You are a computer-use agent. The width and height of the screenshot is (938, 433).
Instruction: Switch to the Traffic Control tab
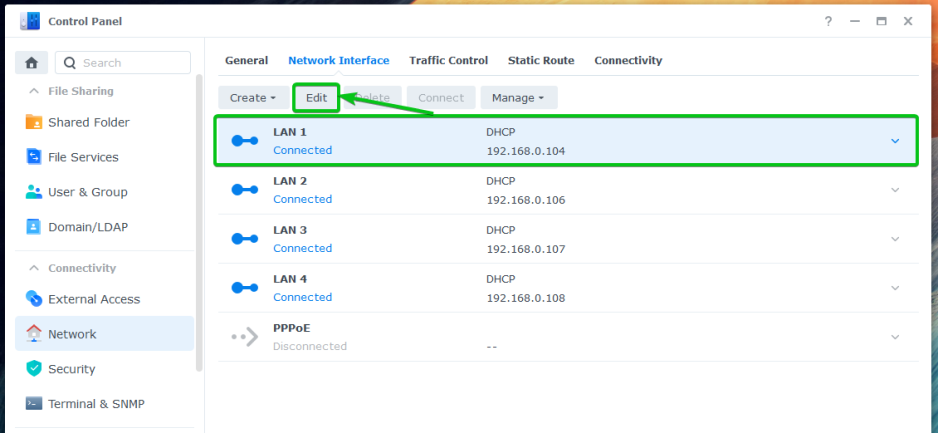pos(449,60)
